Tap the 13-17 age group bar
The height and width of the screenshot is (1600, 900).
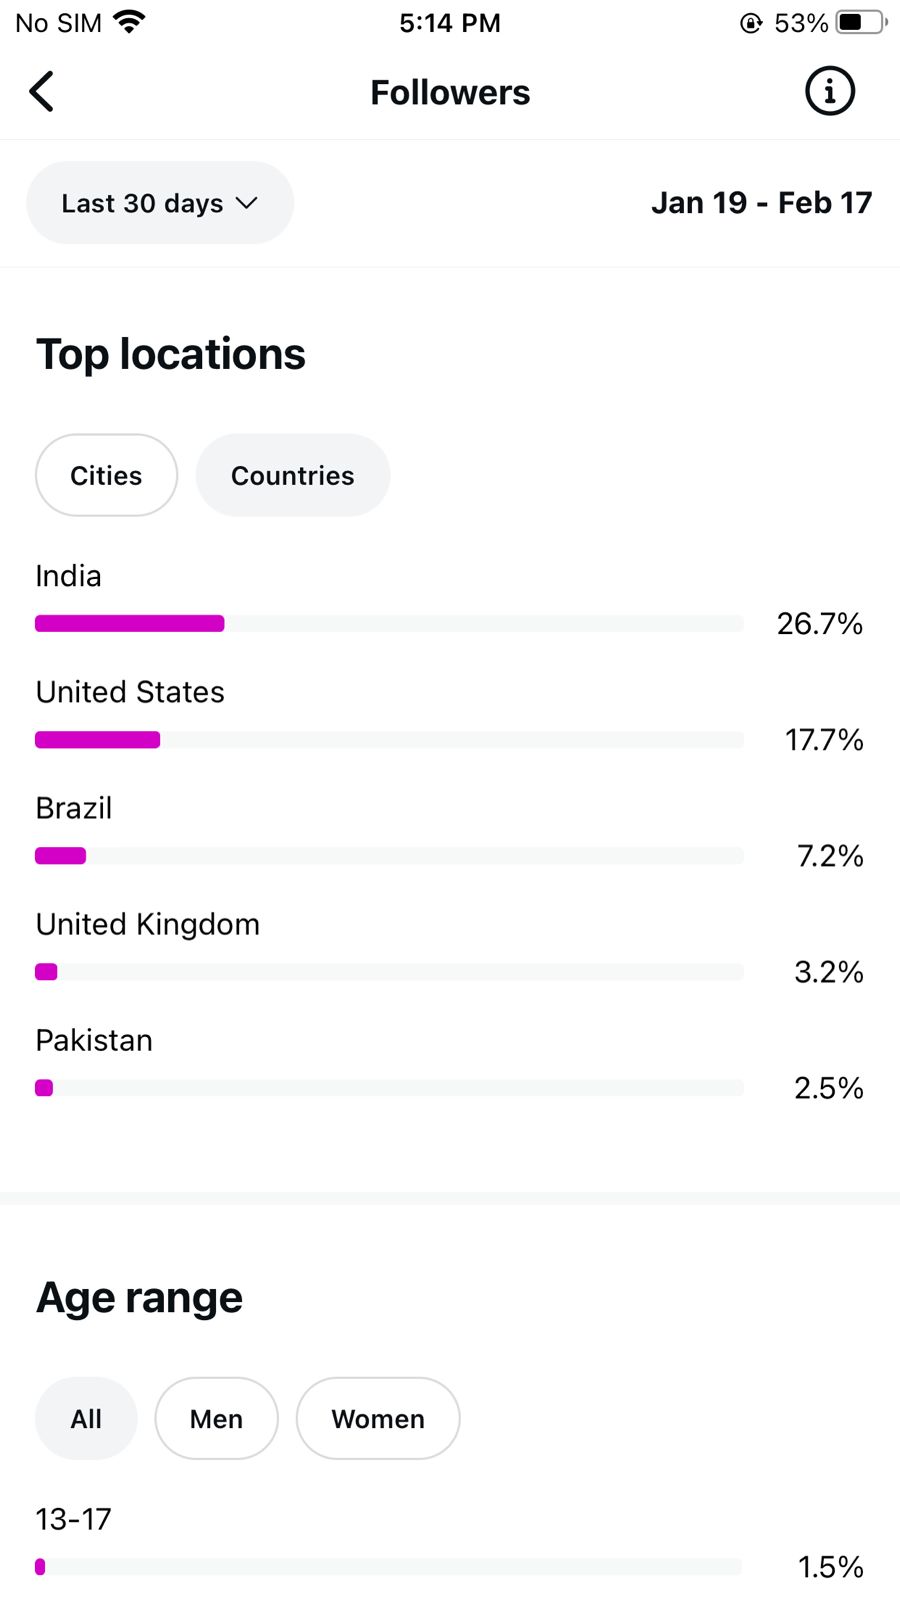tap(388, 1567)
